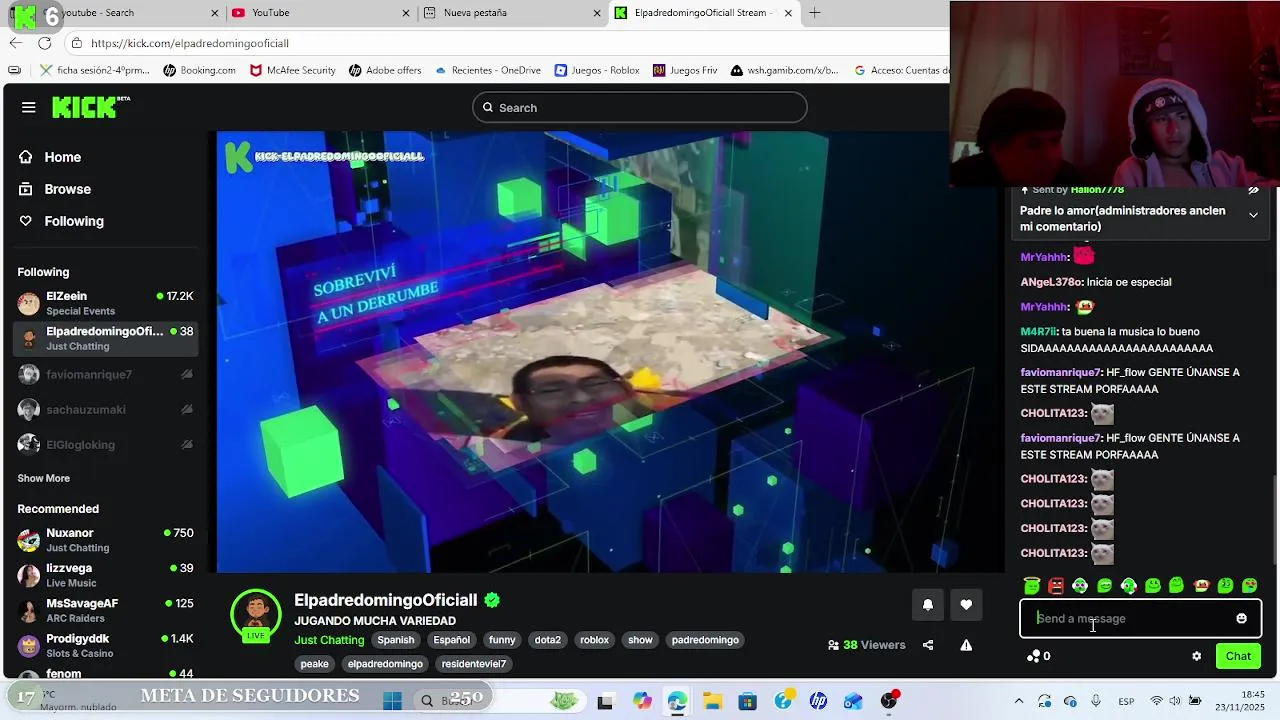Image resolution: width=1280 pixels, height=720 pixels.
Task: Open Prodigyddk recommended channel
Action: 106,645
